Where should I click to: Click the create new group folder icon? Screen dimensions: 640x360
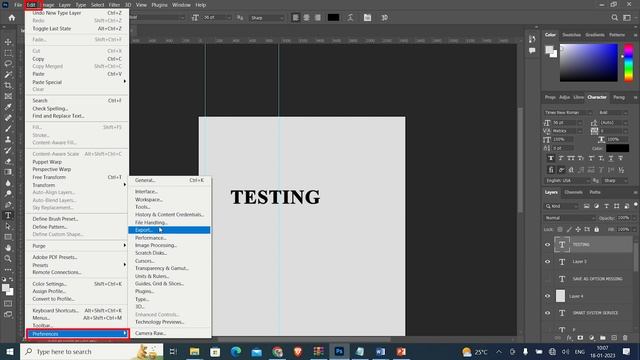pyautogui.click(x=602, y=338)
